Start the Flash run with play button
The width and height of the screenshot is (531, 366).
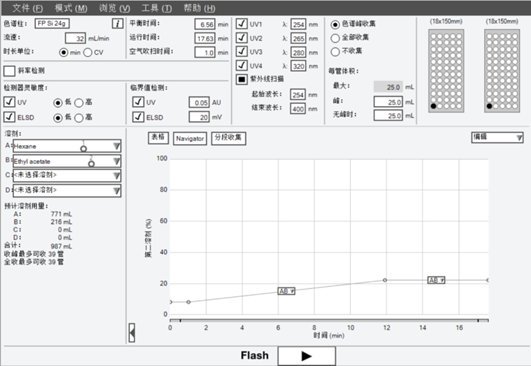(306, 356)
